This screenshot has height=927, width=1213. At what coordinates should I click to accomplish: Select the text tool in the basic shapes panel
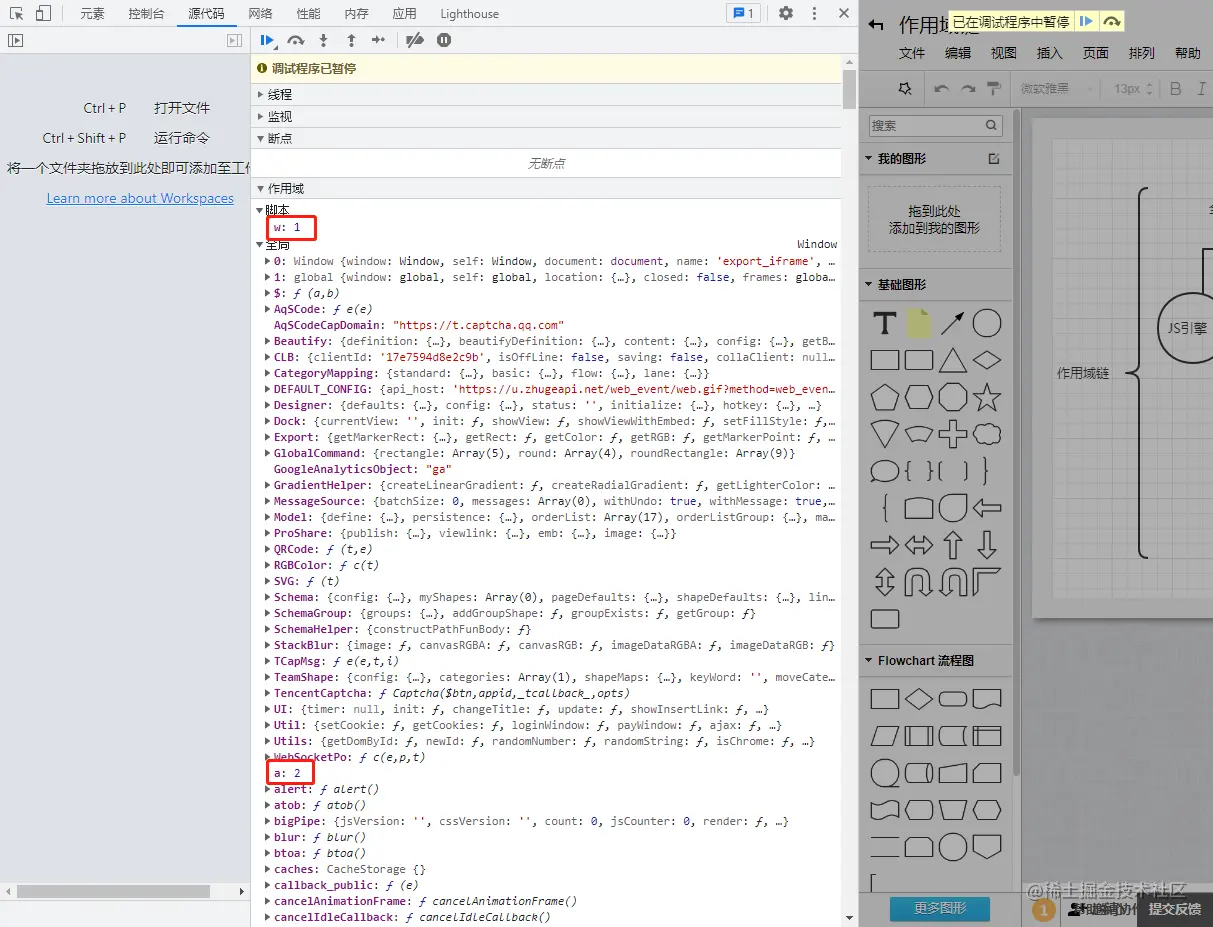pyautogui.click(x=884, y=322)
